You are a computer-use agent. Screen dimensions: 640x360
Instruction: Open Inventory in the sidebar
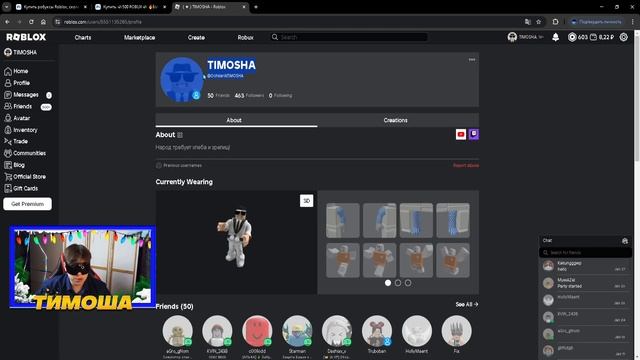(x=20, y=130)
